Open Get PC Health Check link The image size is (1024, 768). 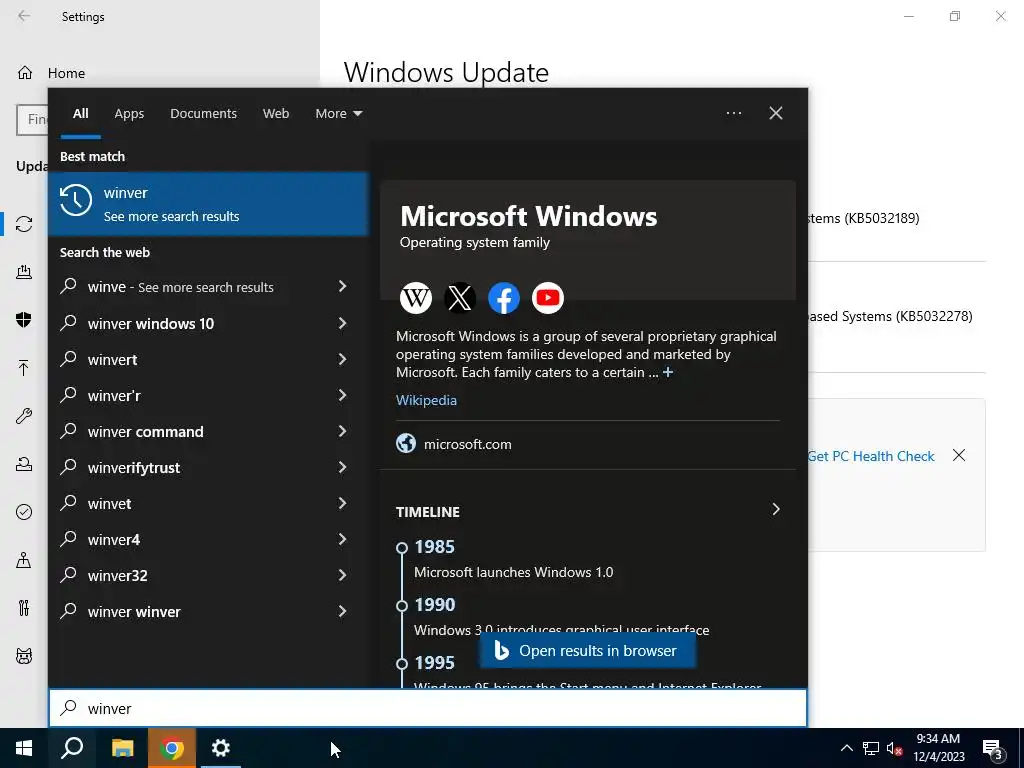871,456
